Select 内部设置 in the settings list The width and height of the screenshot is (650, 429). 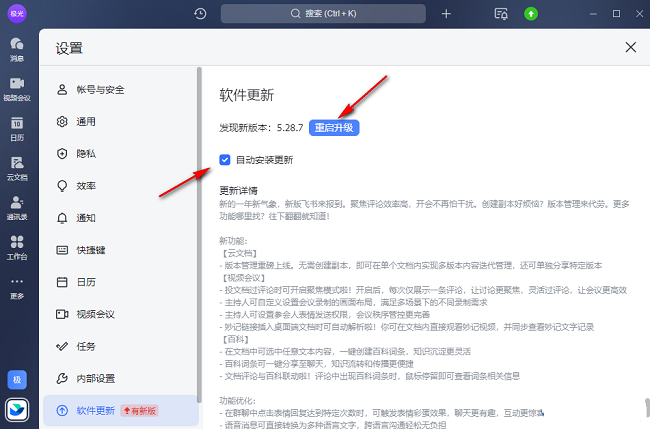pos(96,377)
